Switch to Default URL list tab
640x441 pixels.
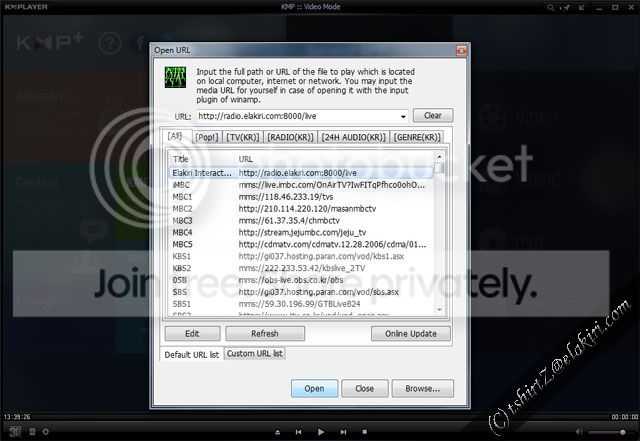192,355
